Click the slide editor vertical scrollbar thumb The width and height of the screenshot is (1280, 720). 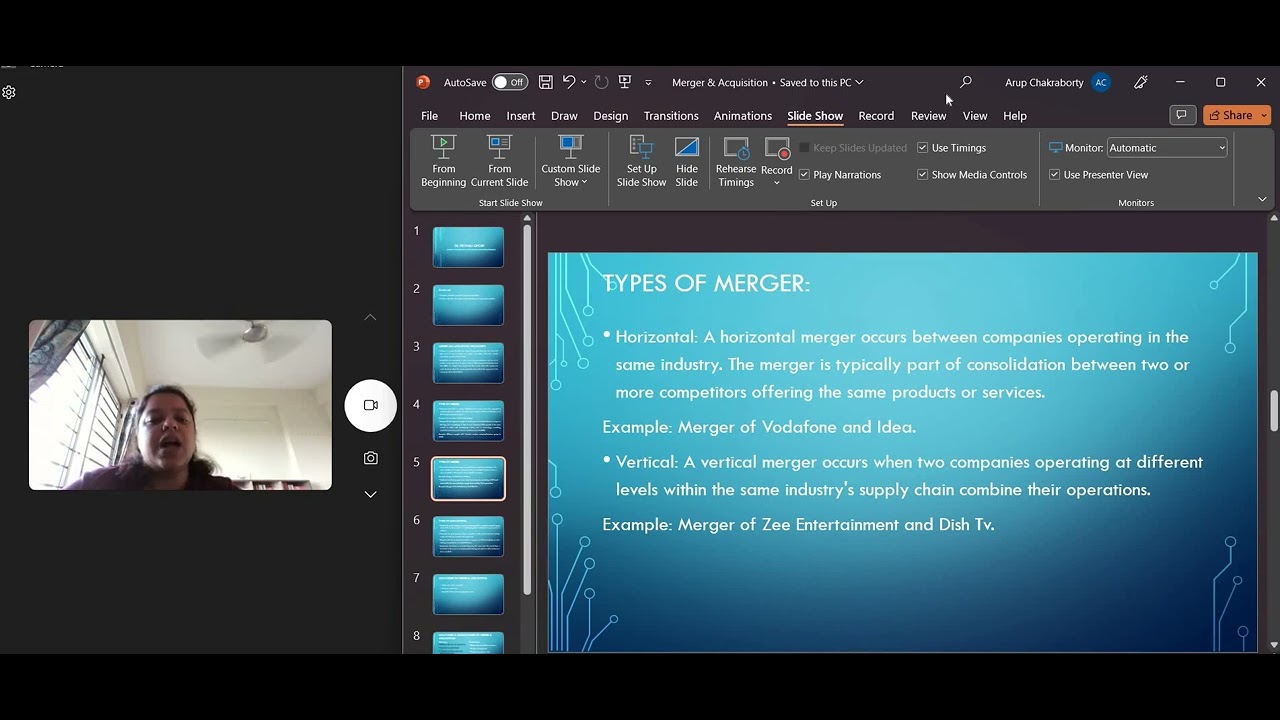click(x=1274, y=410)
